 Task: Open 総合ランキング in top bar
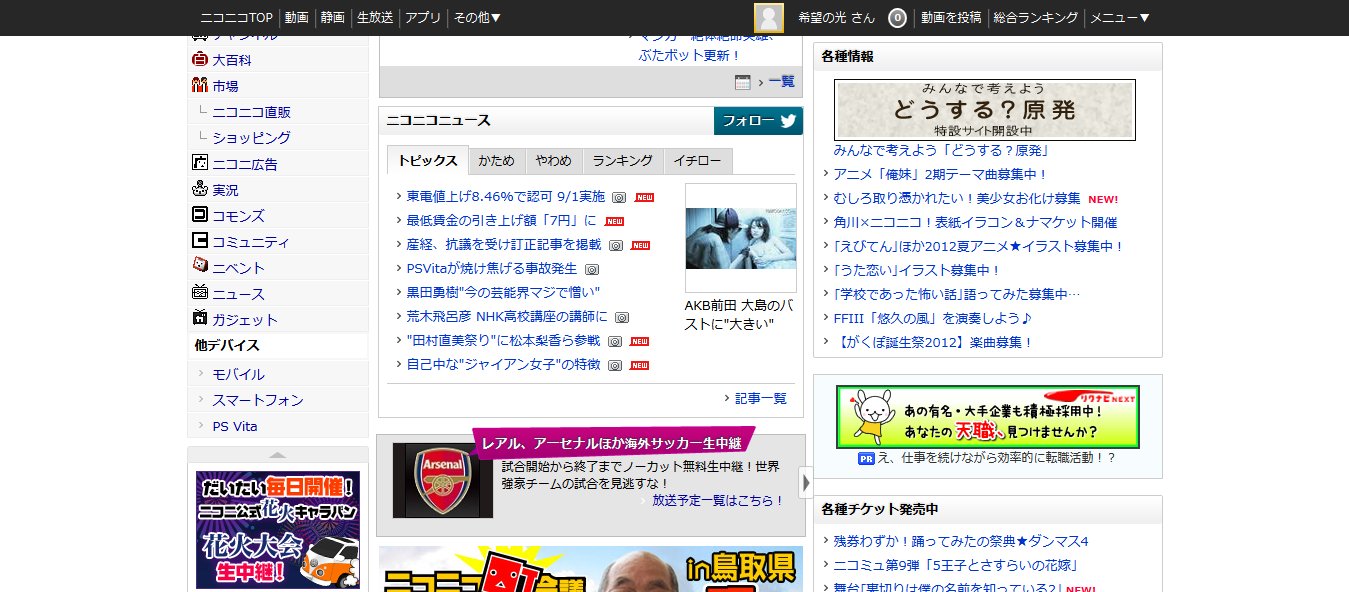pyautogui.click(x=1036, y=18)
